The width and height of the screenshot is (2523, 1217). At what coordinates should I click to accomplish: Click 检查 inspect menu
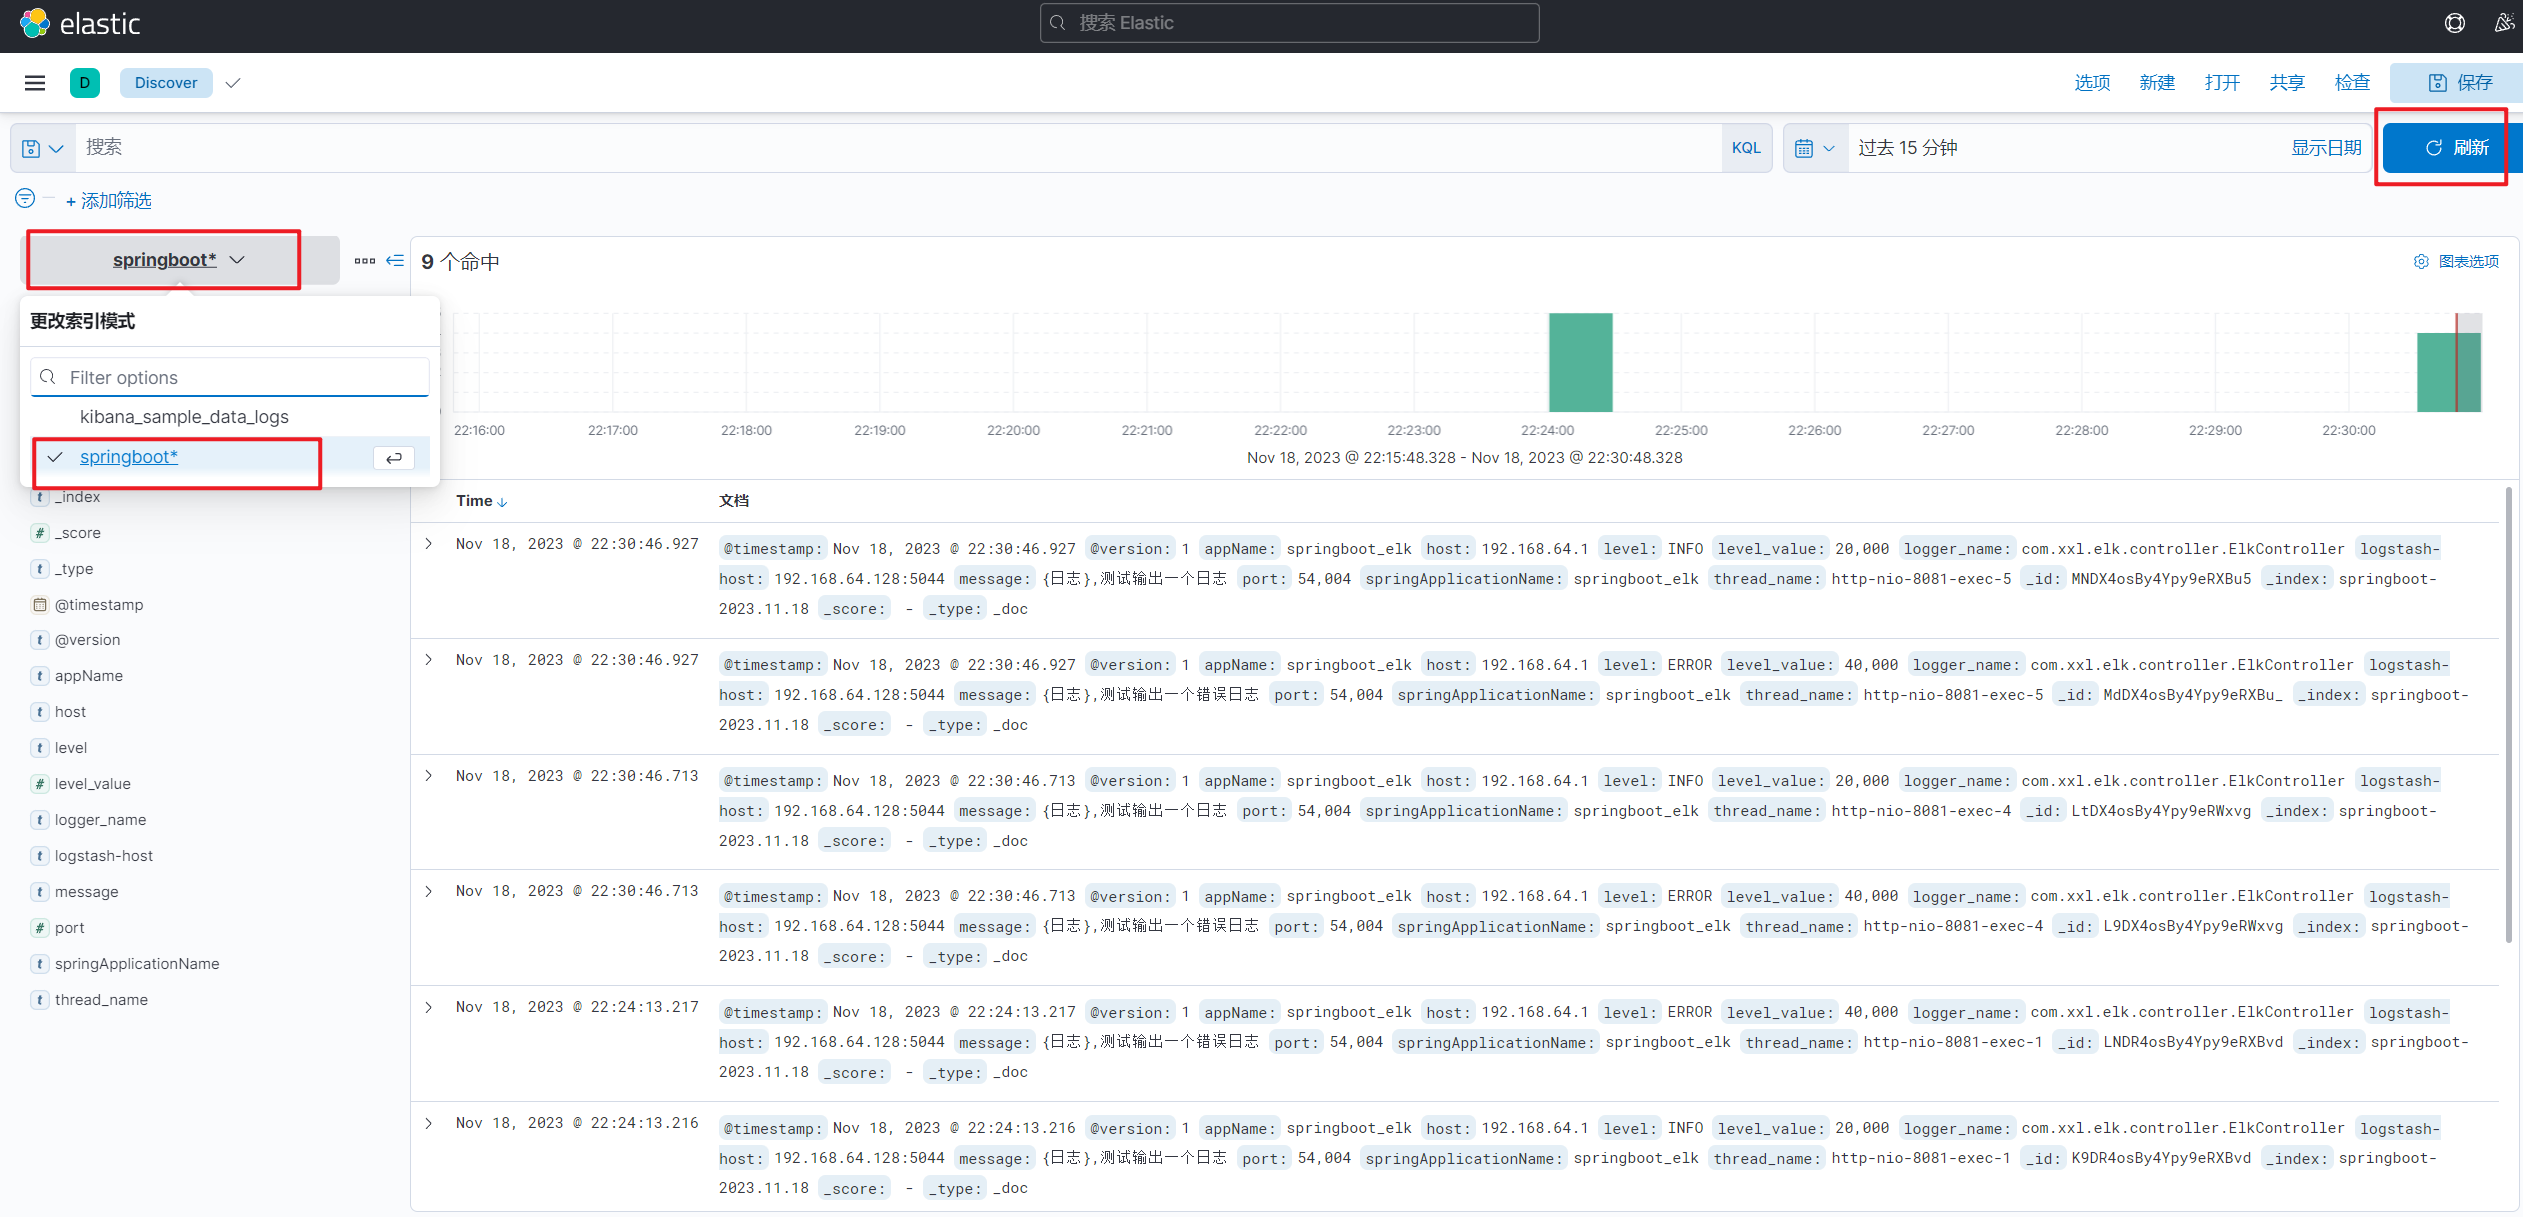click(2352, 83)
